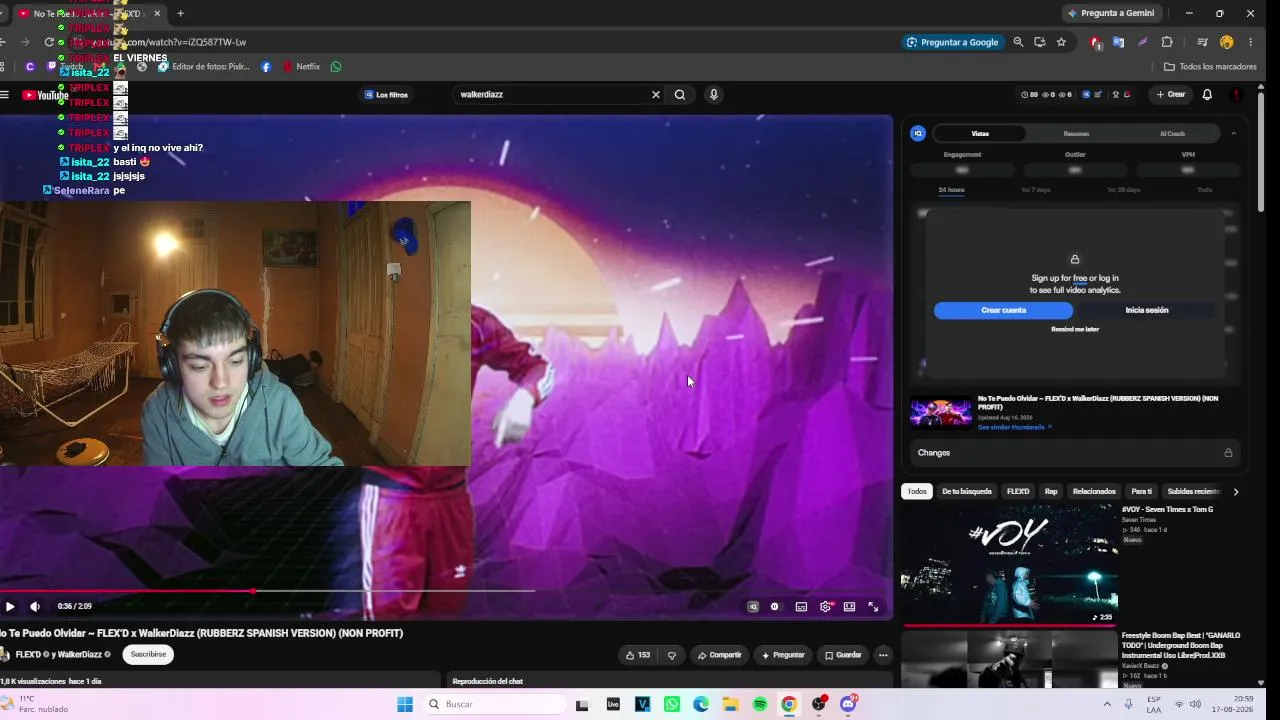Open the Windows Start menu
The width and height of the screenshot is (1280, 720).
405,704
